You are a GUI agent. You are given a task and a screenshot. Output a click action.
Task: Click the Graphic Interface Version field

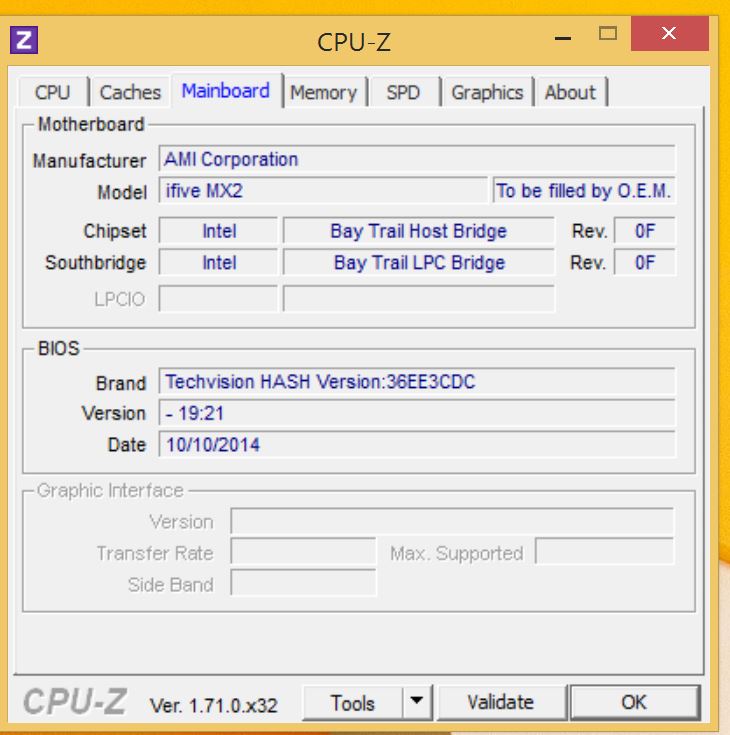tap(452, 521)
